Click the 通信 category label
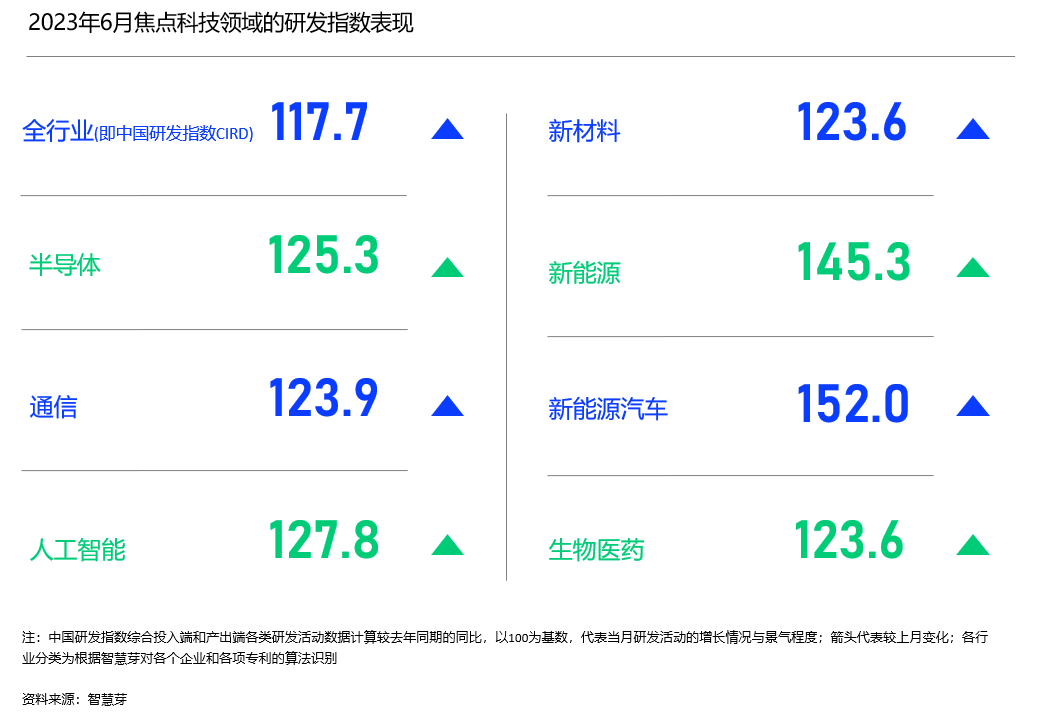Viewport: 1038px width, 715px height. coord(54,407)
